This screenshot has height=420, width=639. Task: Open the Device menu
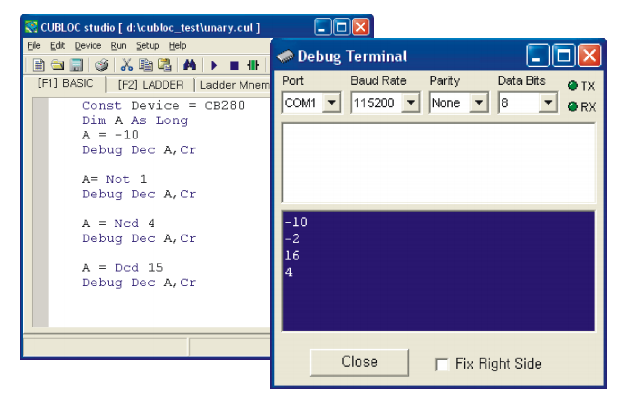[88, 46]
